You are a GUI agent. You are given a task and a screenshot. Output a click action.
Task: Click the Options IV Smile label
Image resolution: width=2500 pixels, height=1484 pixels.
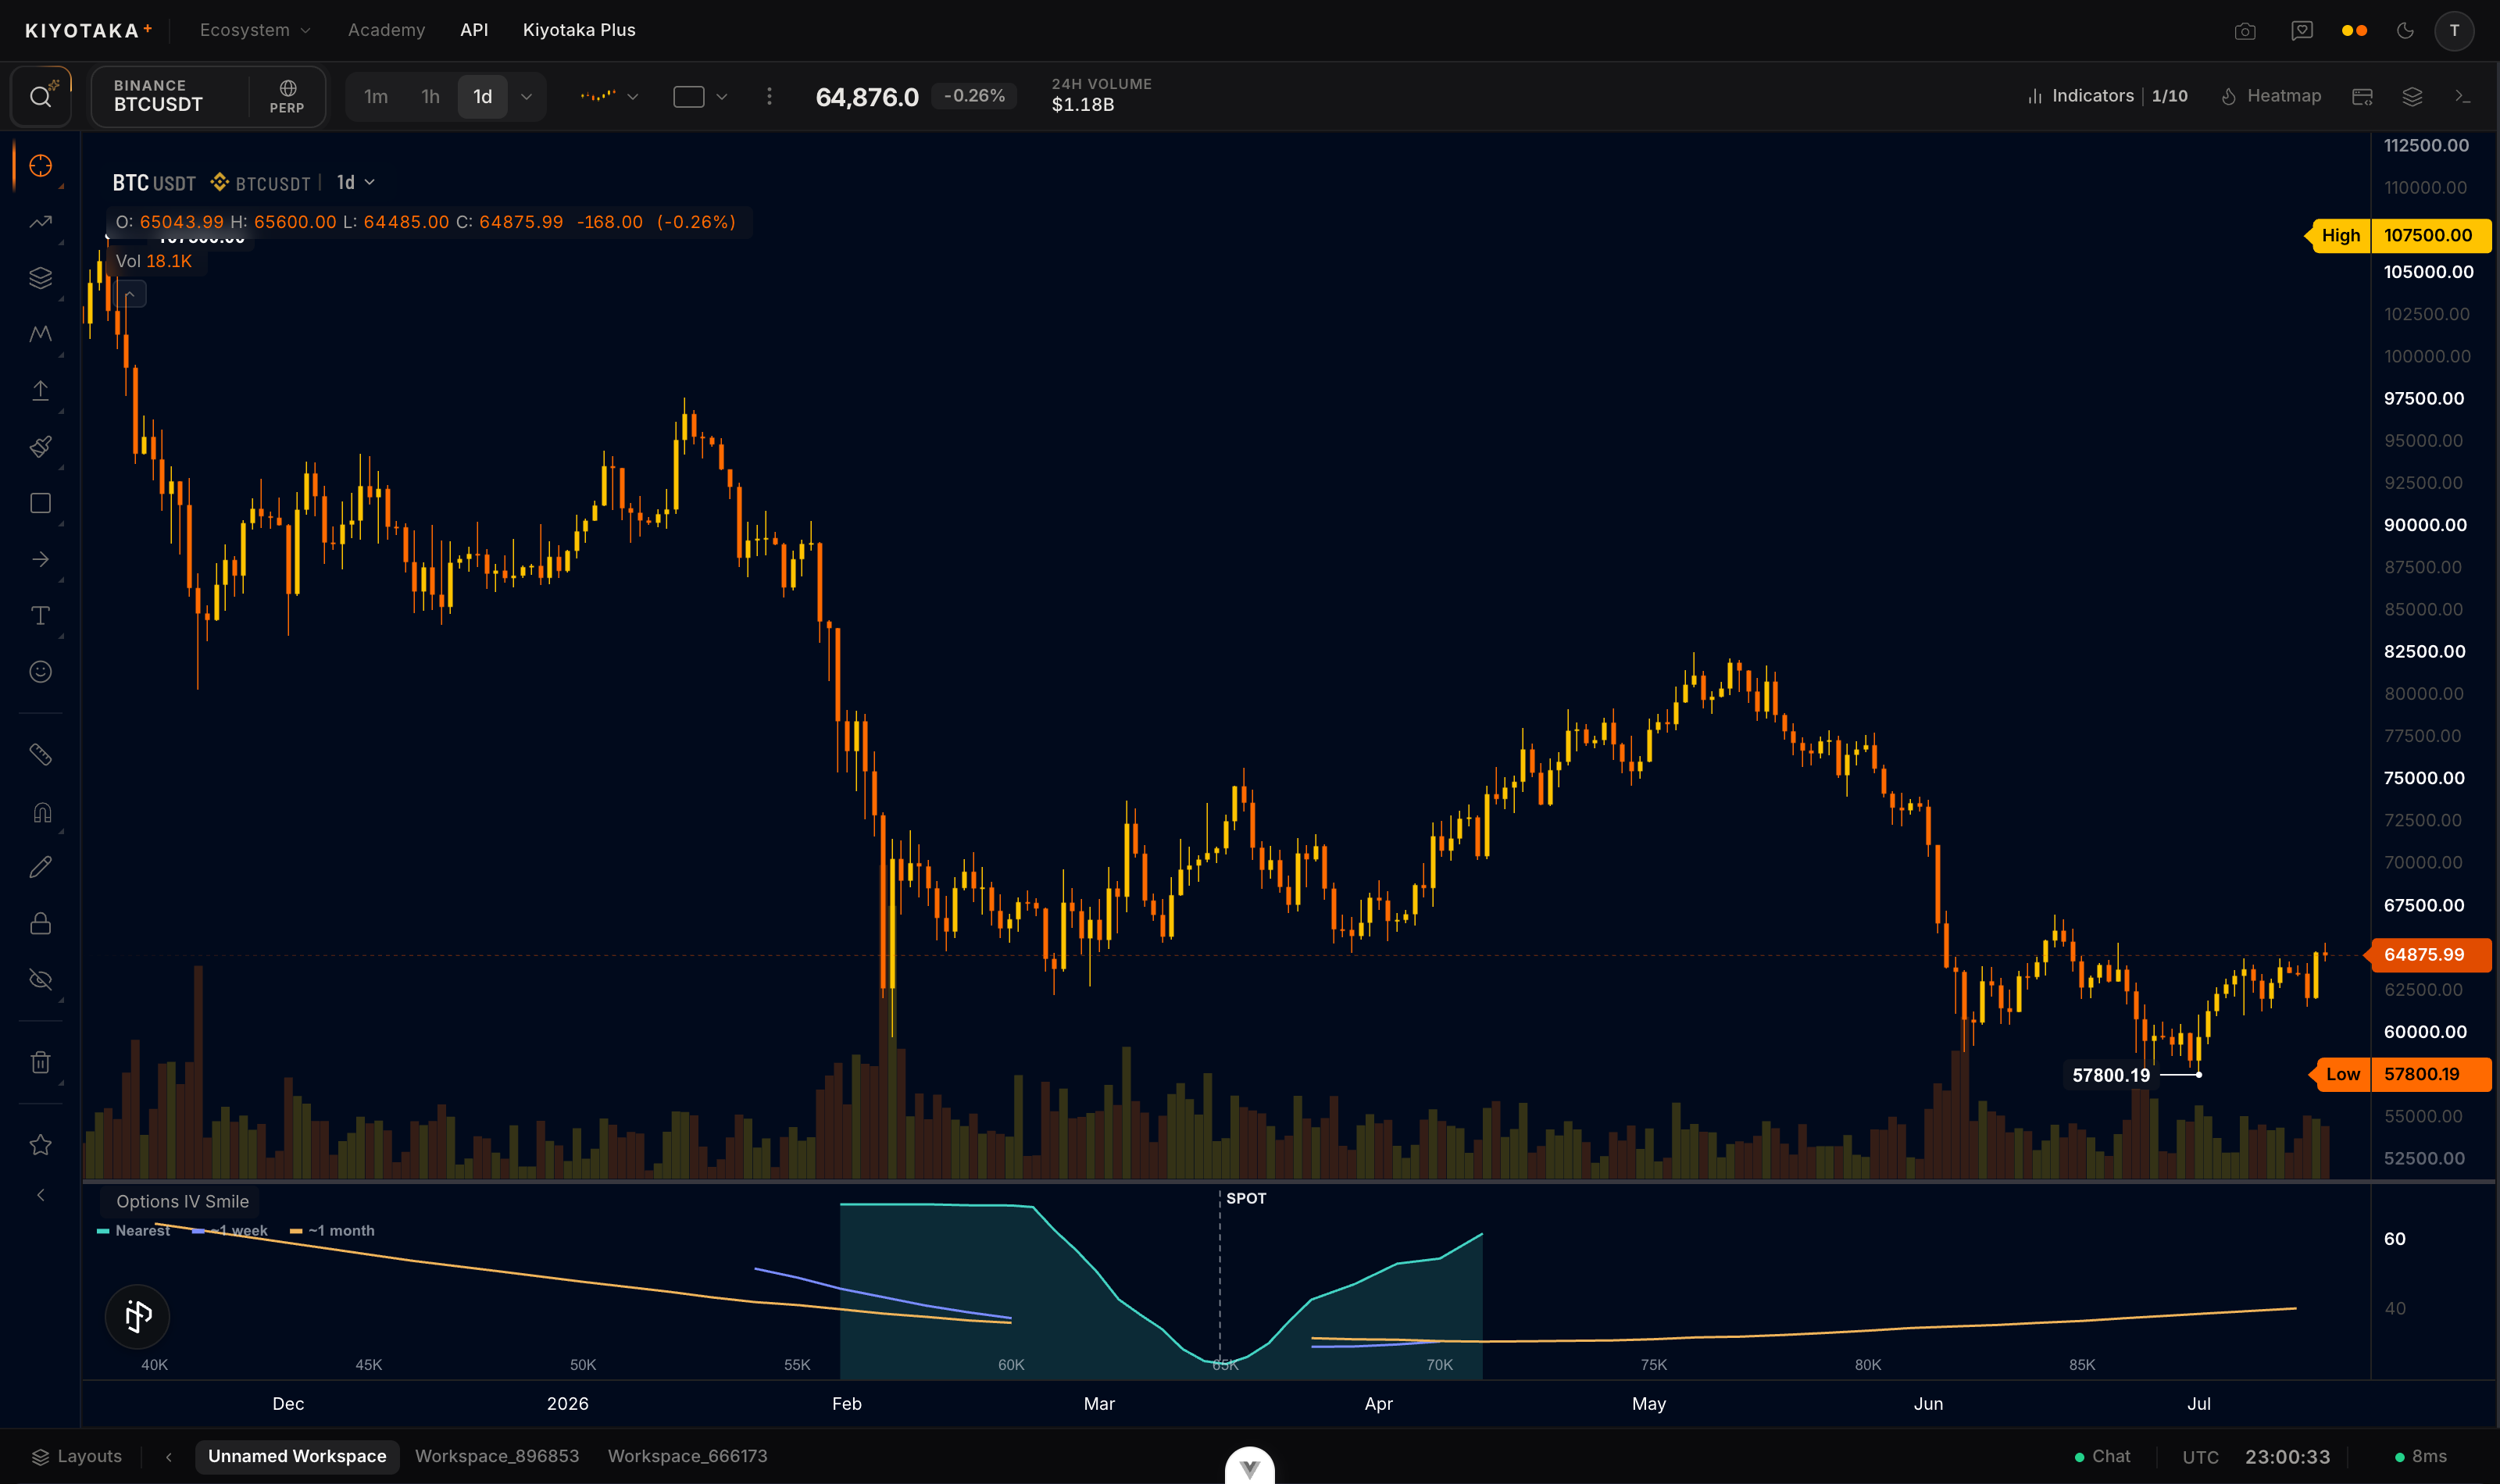tap(182, 1202)
